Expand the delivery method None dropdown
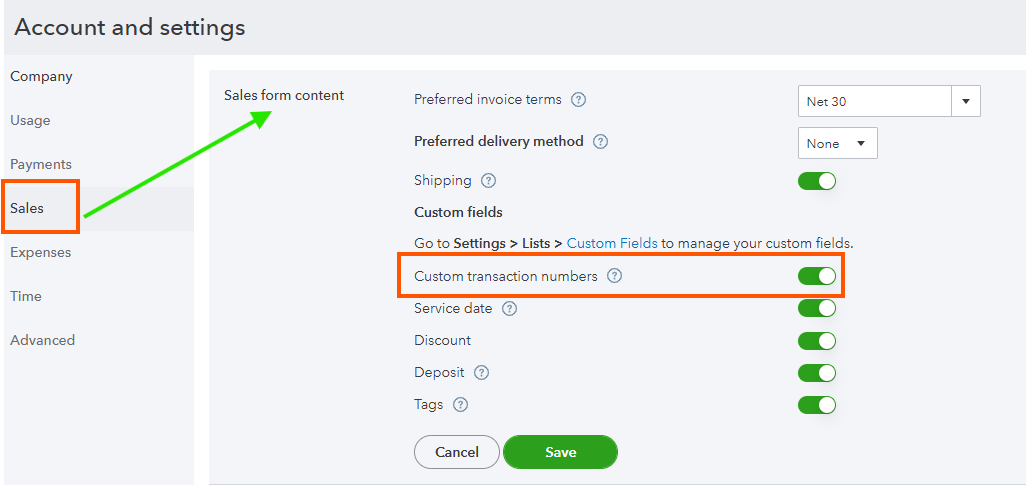This screenshot has height=485, width=1026. pyautogui.click(x=837, y=143)
